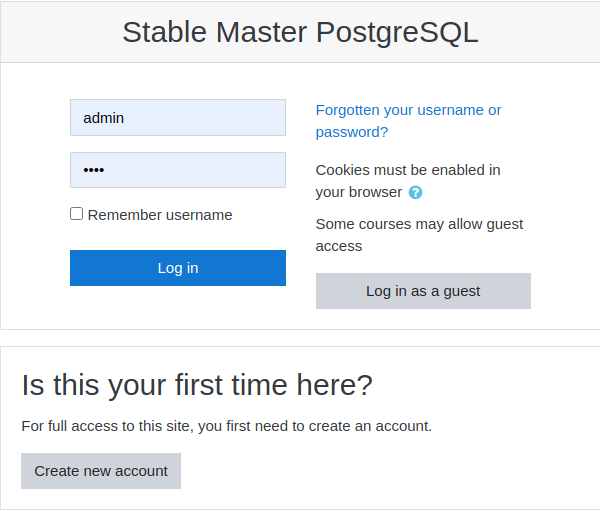Click the For full access to this site sentence
The width and height of the screenshot is (600, 511).
(227, 426)
